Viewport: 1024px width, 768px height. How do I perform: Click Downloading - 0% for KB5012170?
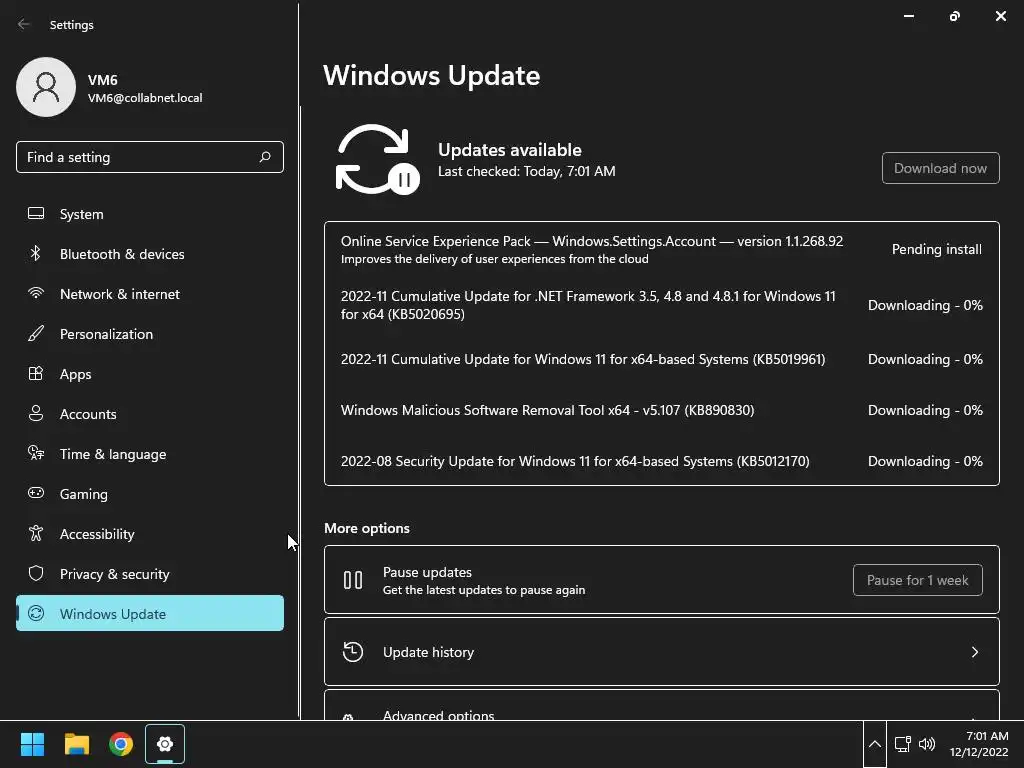925,461
